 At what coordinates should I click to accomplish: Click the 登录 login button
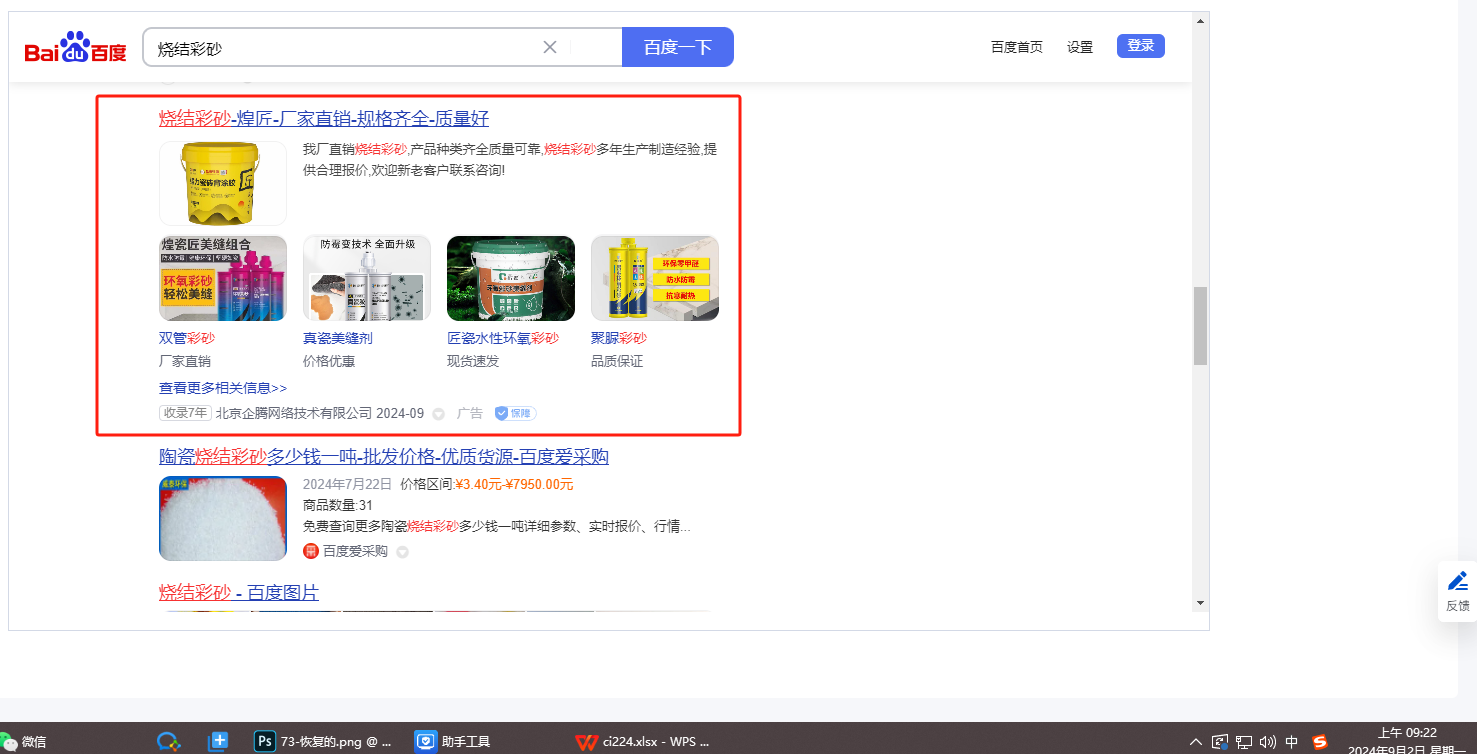point(1141,46)
